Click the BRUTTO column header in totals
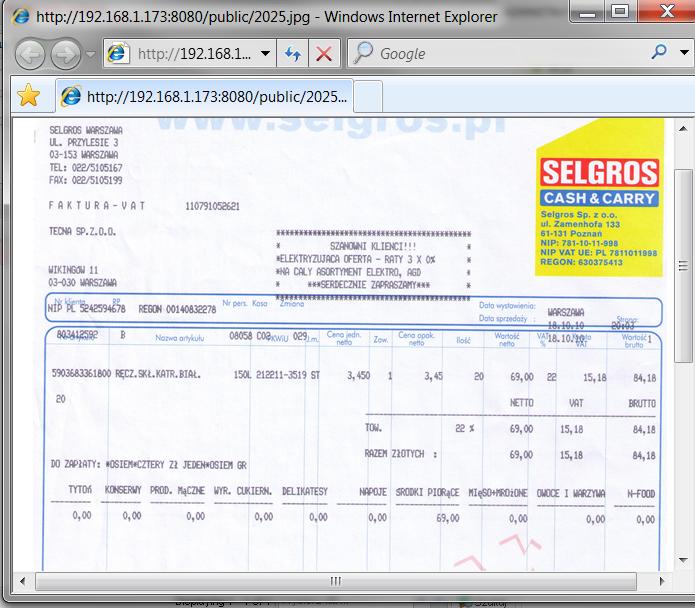This screenshot has width=695, height=608. click(x=642, y=403)
